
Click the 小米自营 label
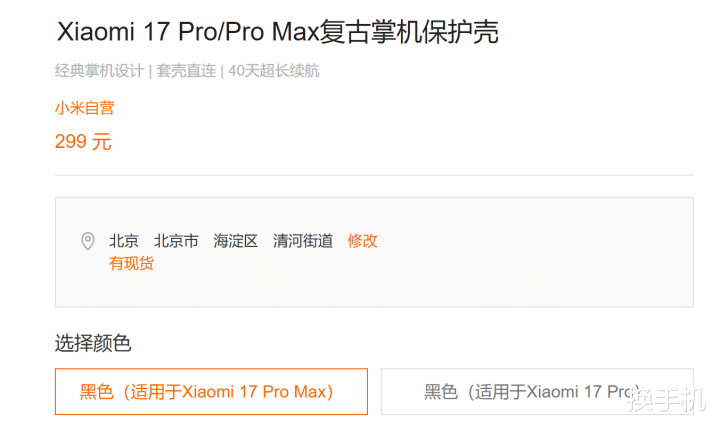coord(84,108)
